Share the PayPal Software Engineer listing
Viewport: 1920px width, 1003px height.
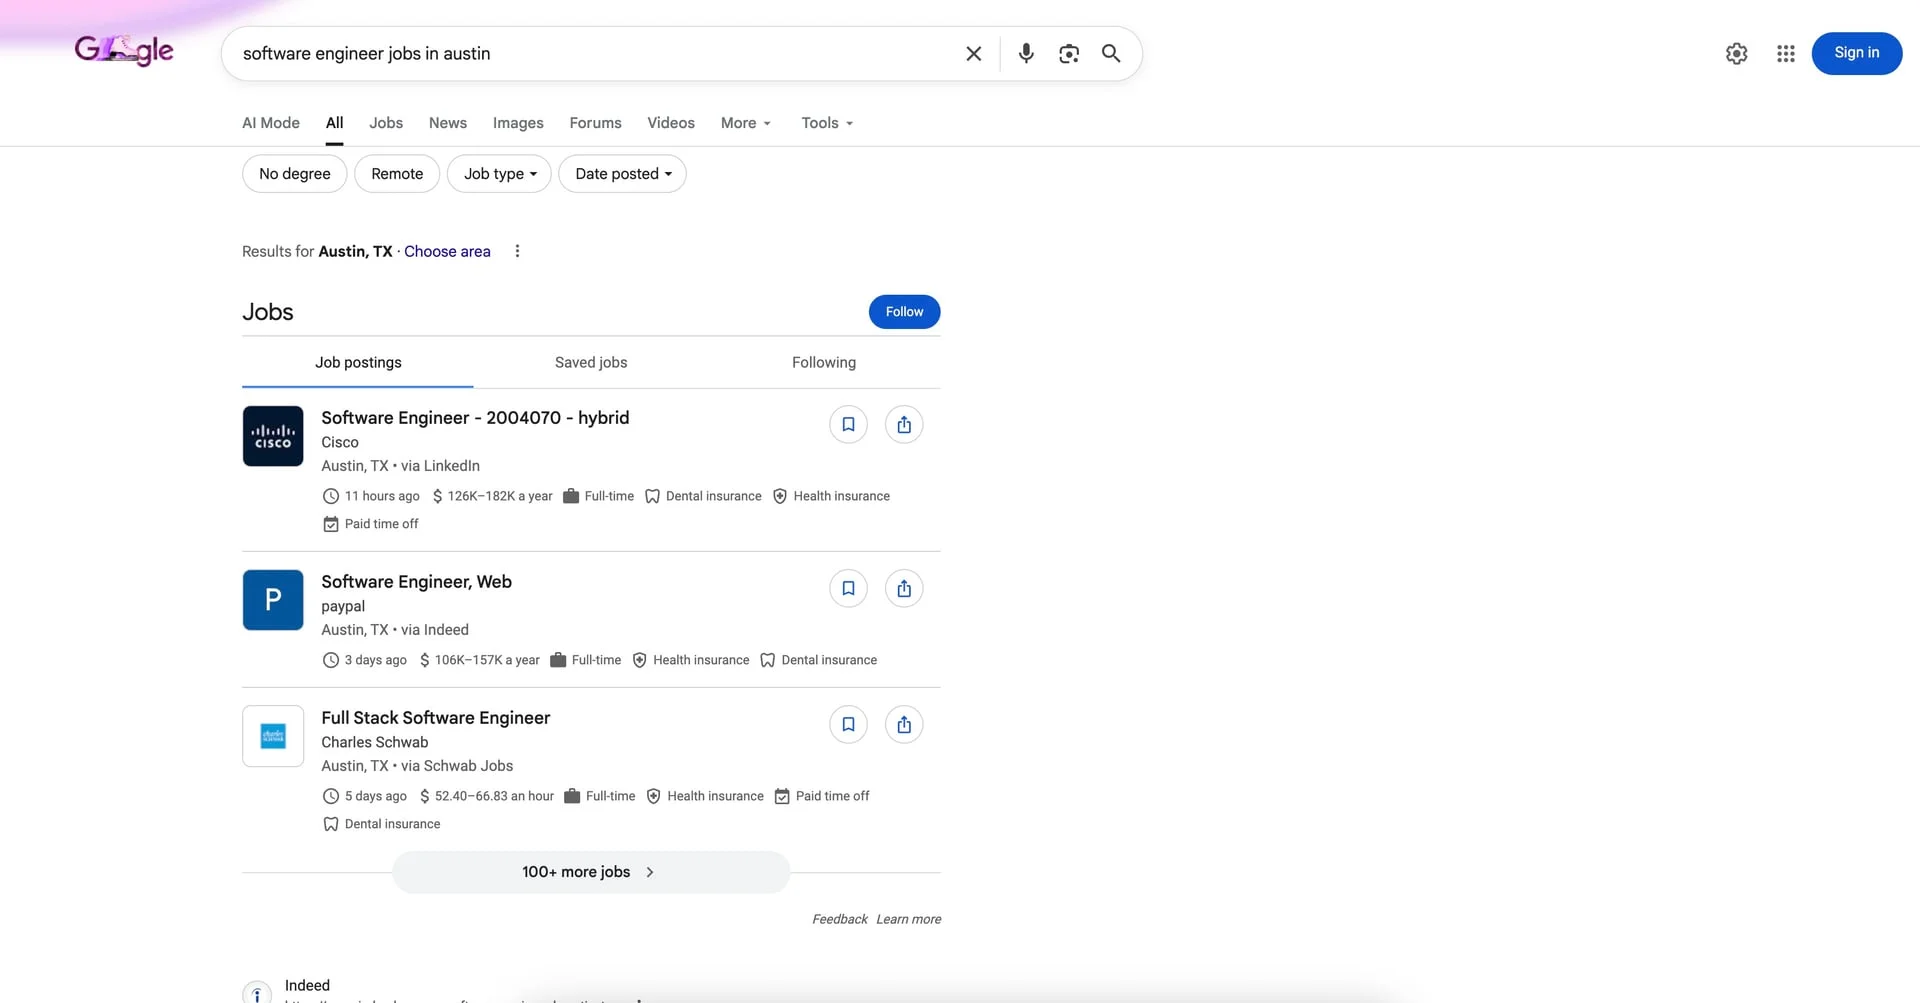[903, 588]
